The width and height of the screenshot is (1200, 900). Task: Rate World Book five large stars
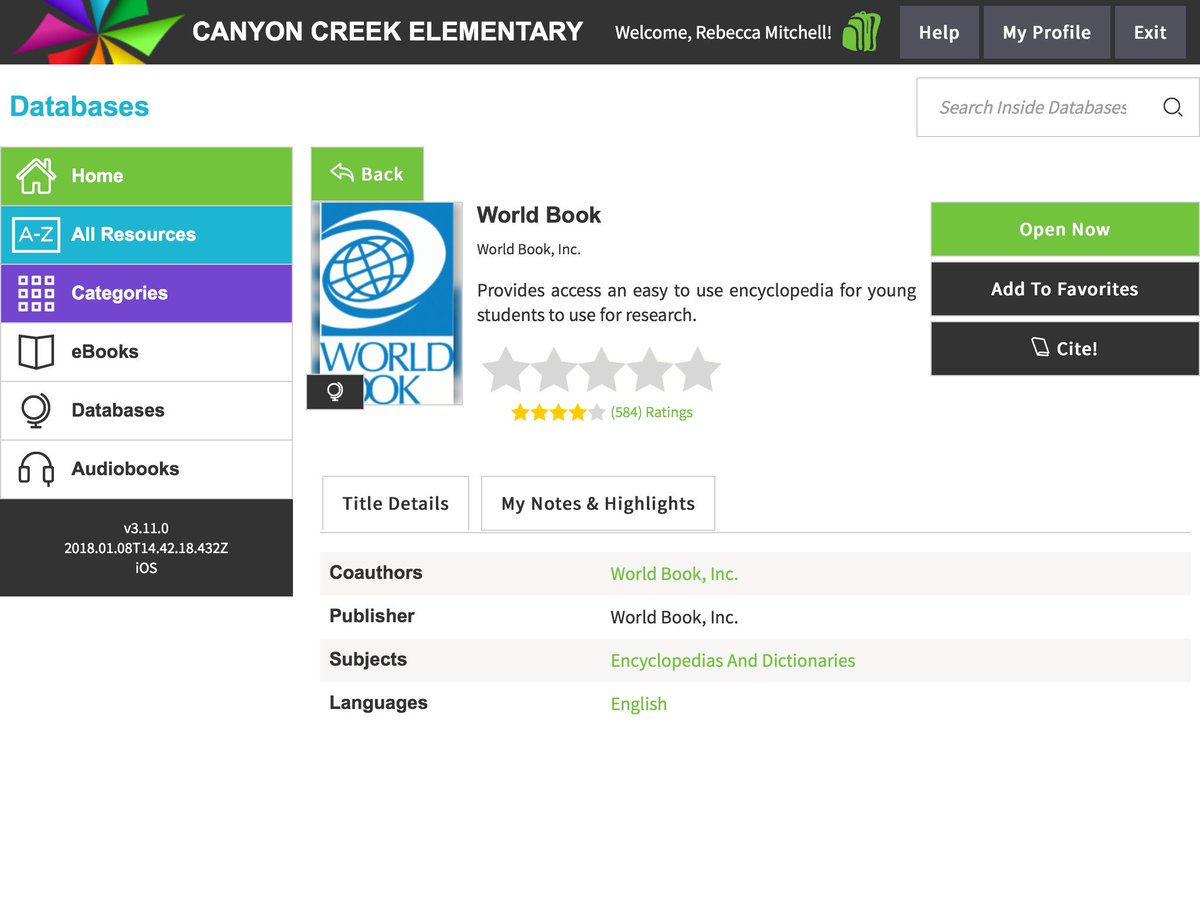[x=698, y=370]
